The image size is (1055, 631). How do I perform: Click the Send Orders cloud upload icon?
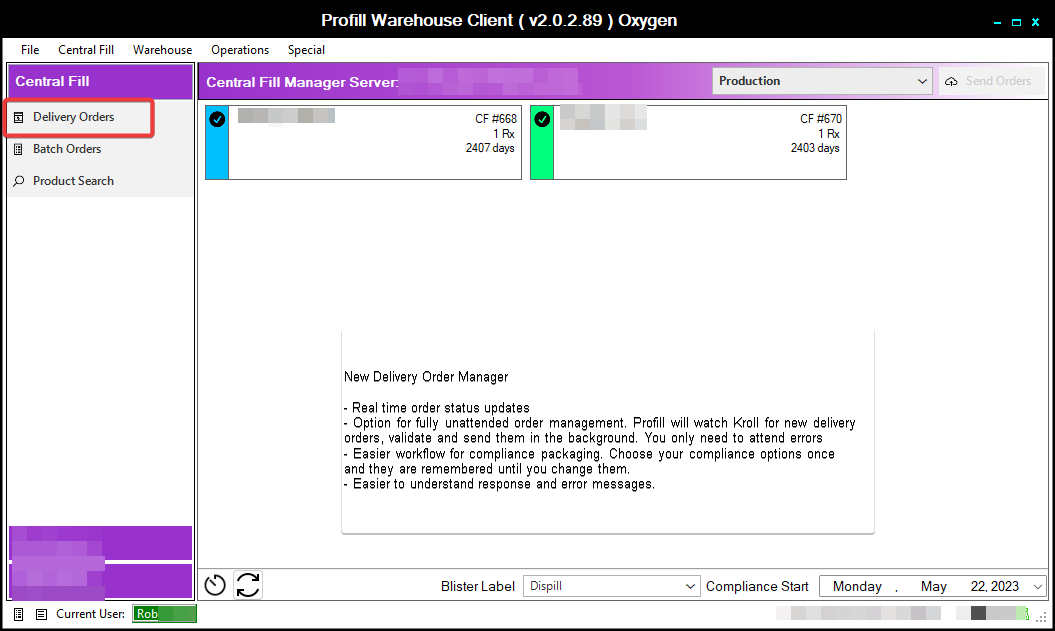click(951, 81)
